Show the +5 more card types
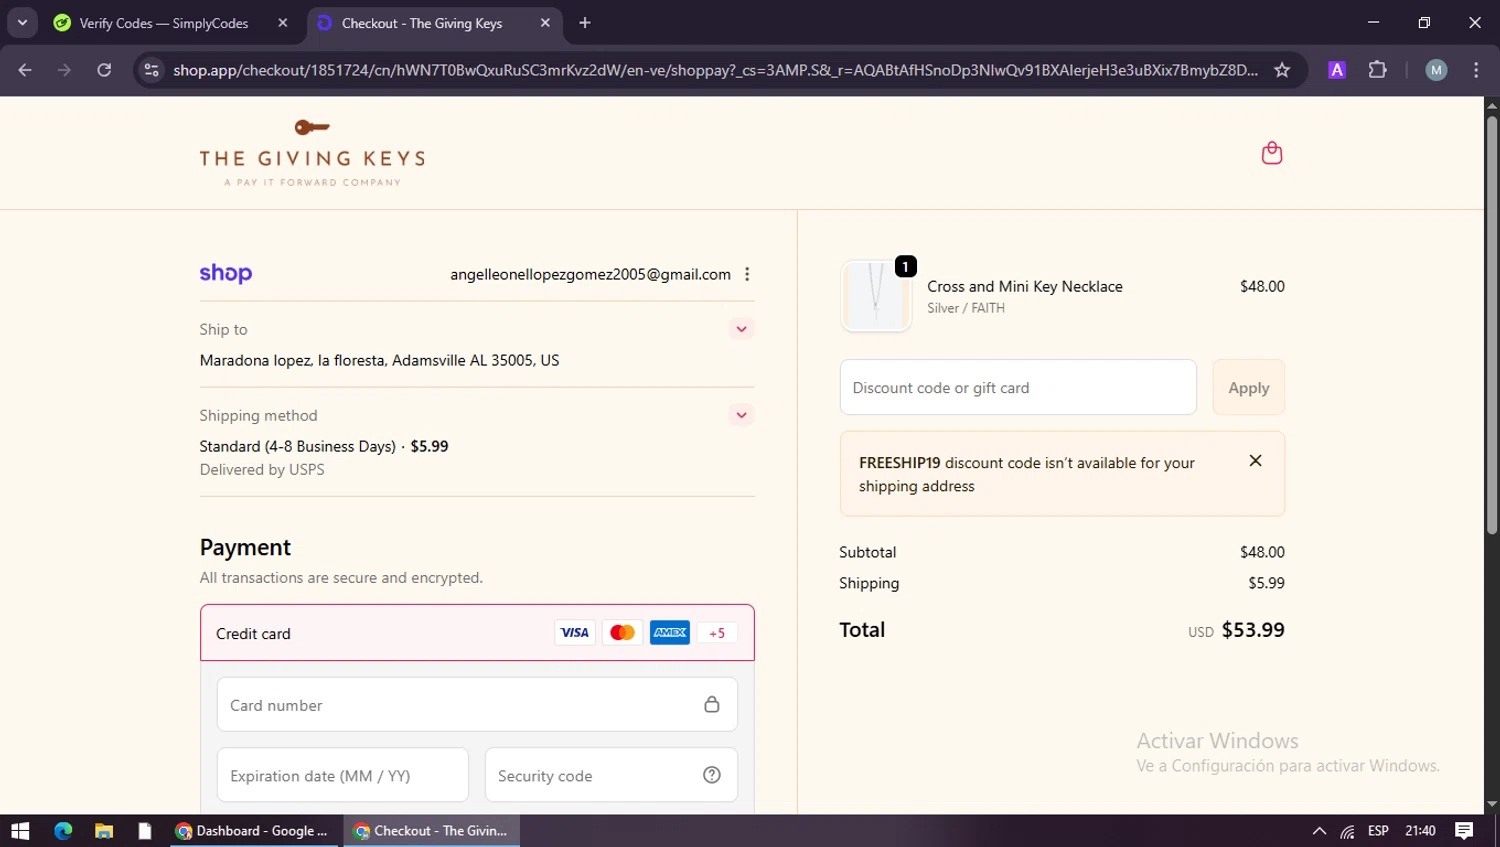Viewport: 1500px width, 847px height. coord(717,633)
